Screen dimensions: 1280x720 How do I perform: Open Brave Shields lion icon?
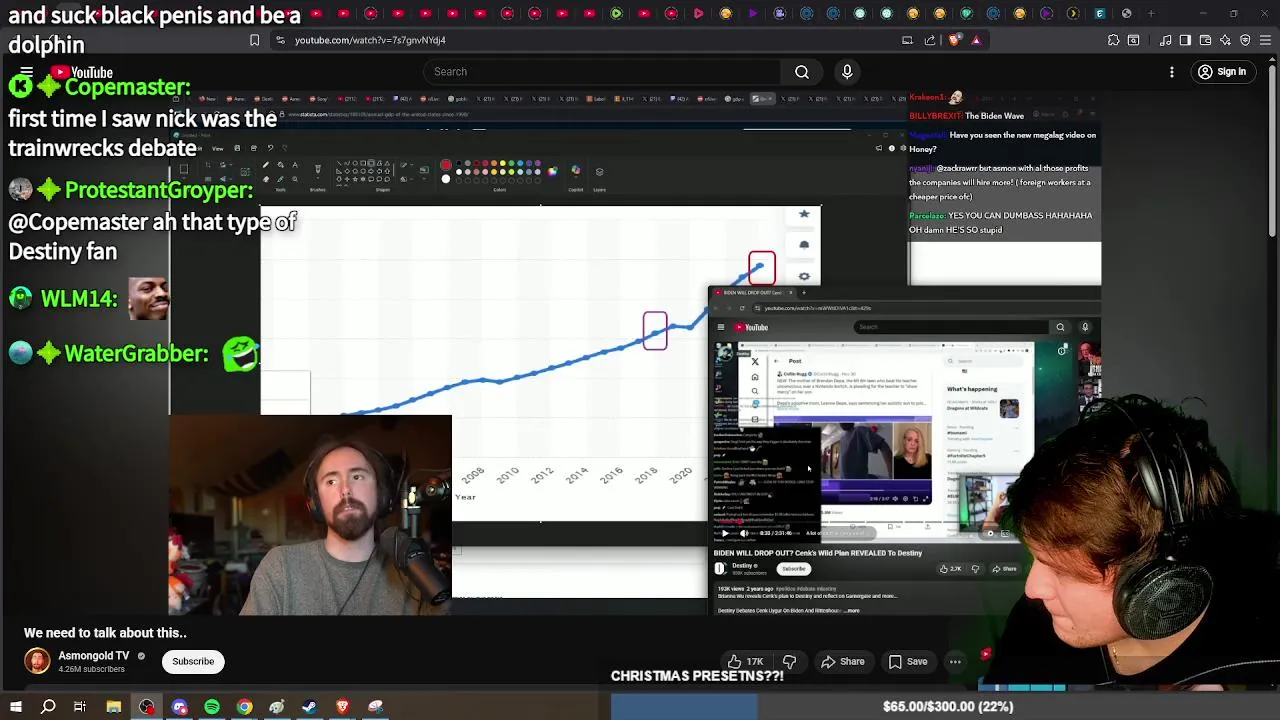[954, 40]
